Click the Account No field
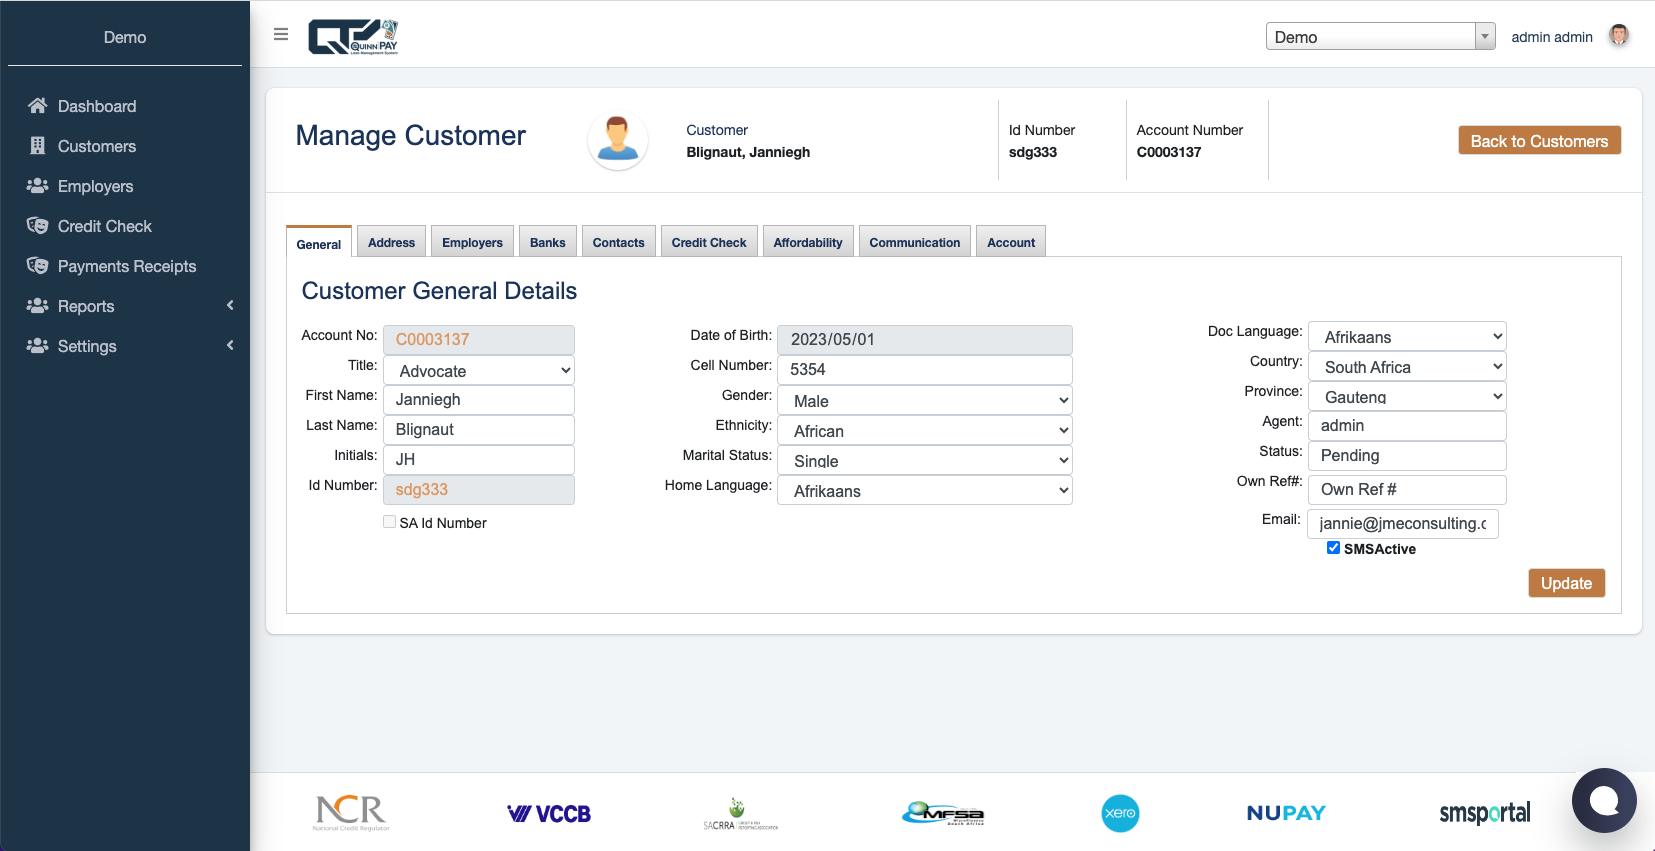 click(x=479, y=339)
